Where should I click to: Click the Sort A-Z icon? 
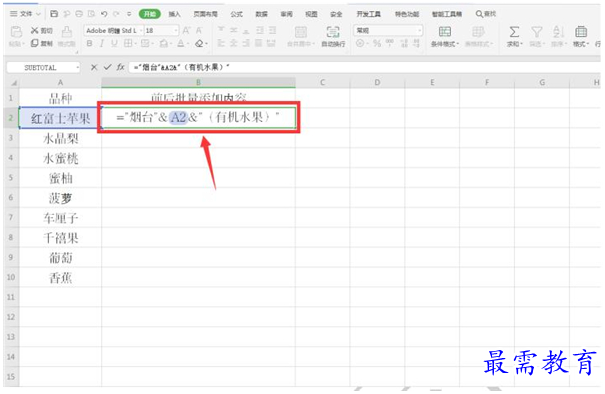pos(558,32)
